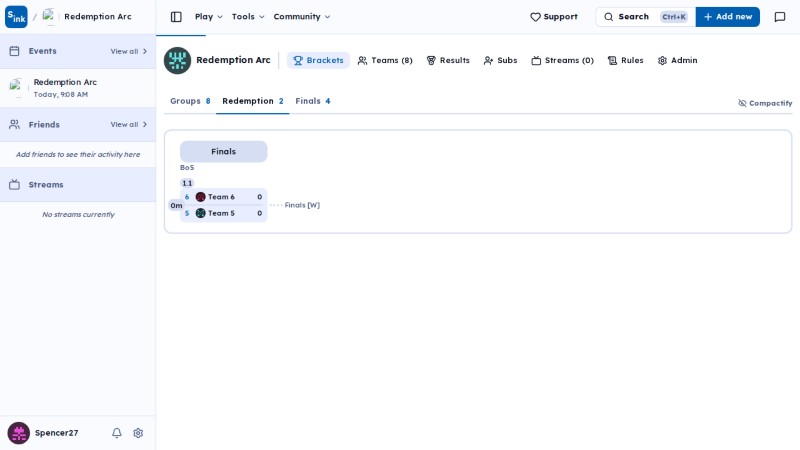
Task: Click the View all chevron beside Events
Action: [x=145, y=52]
